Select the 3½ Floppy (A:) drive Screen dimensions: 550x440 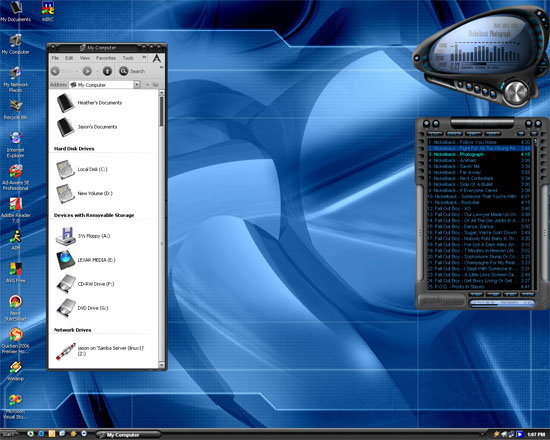click(x=83, y=236)
